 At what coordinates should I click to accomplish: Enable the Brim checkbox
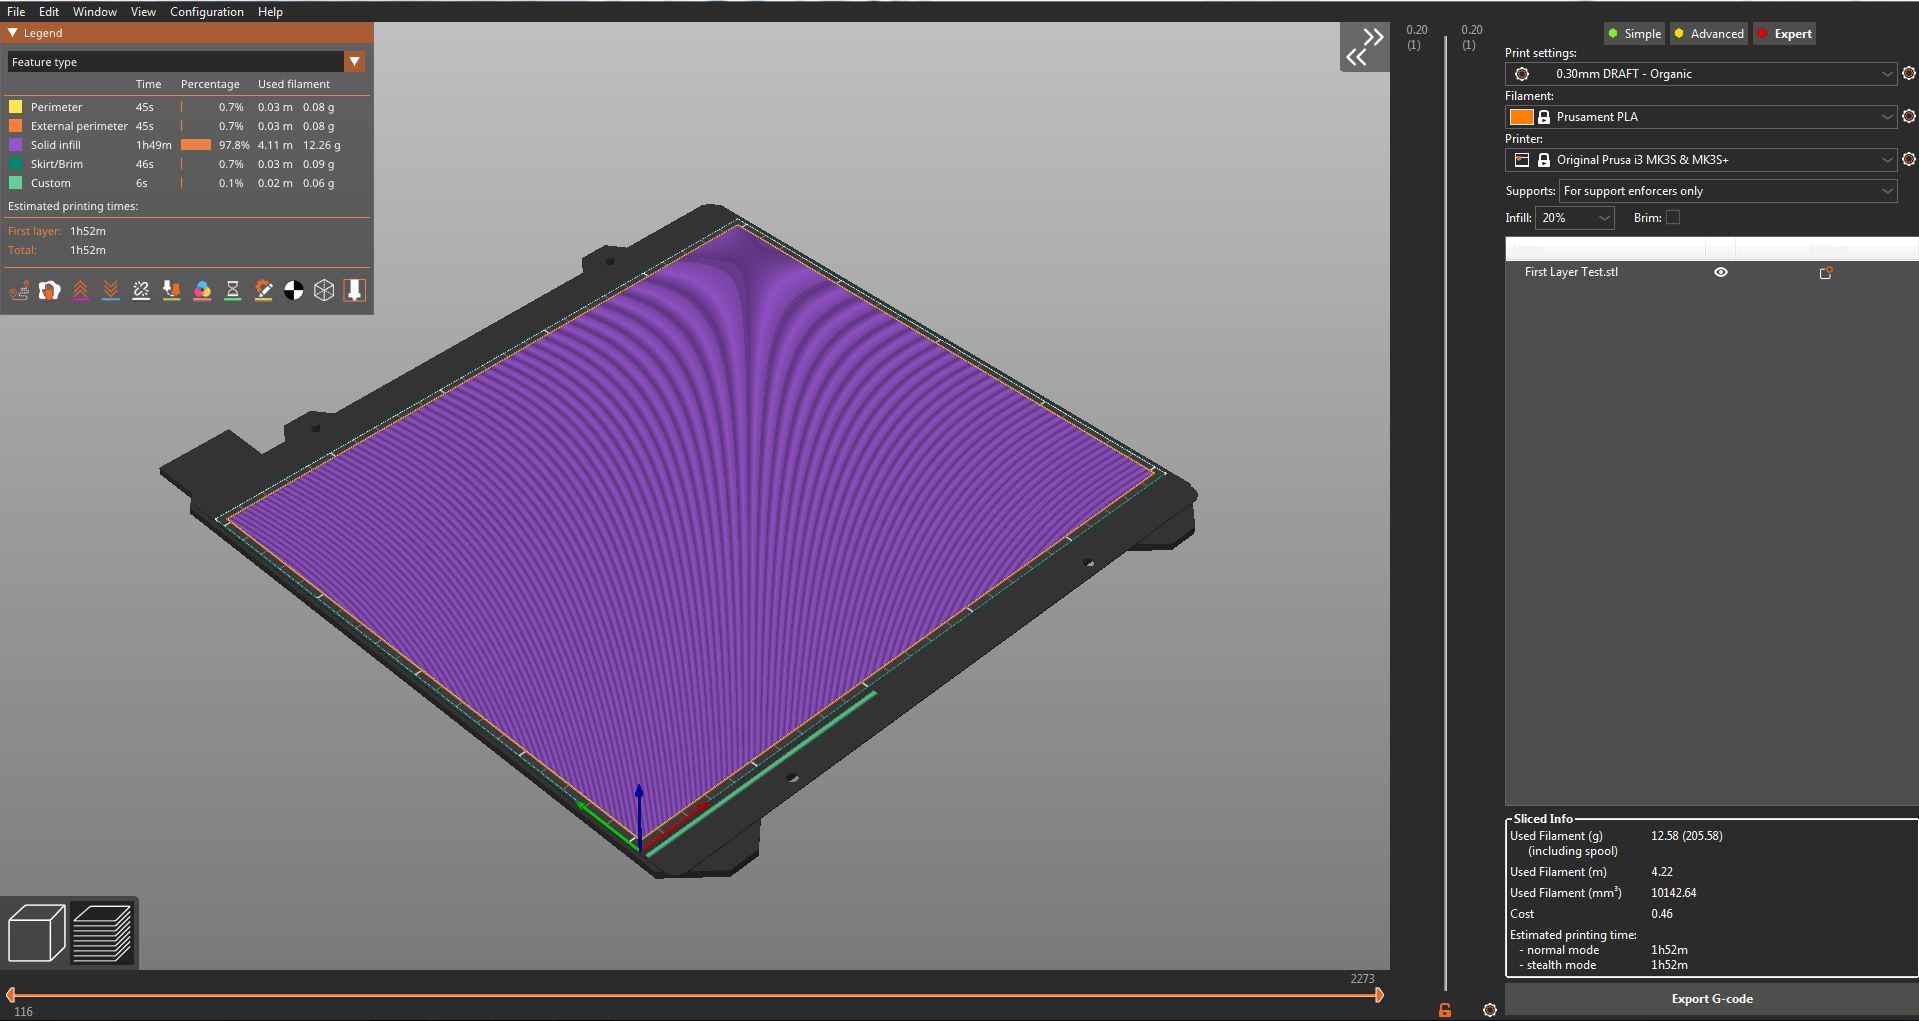pyautogui.click(x=1673, y=217)
